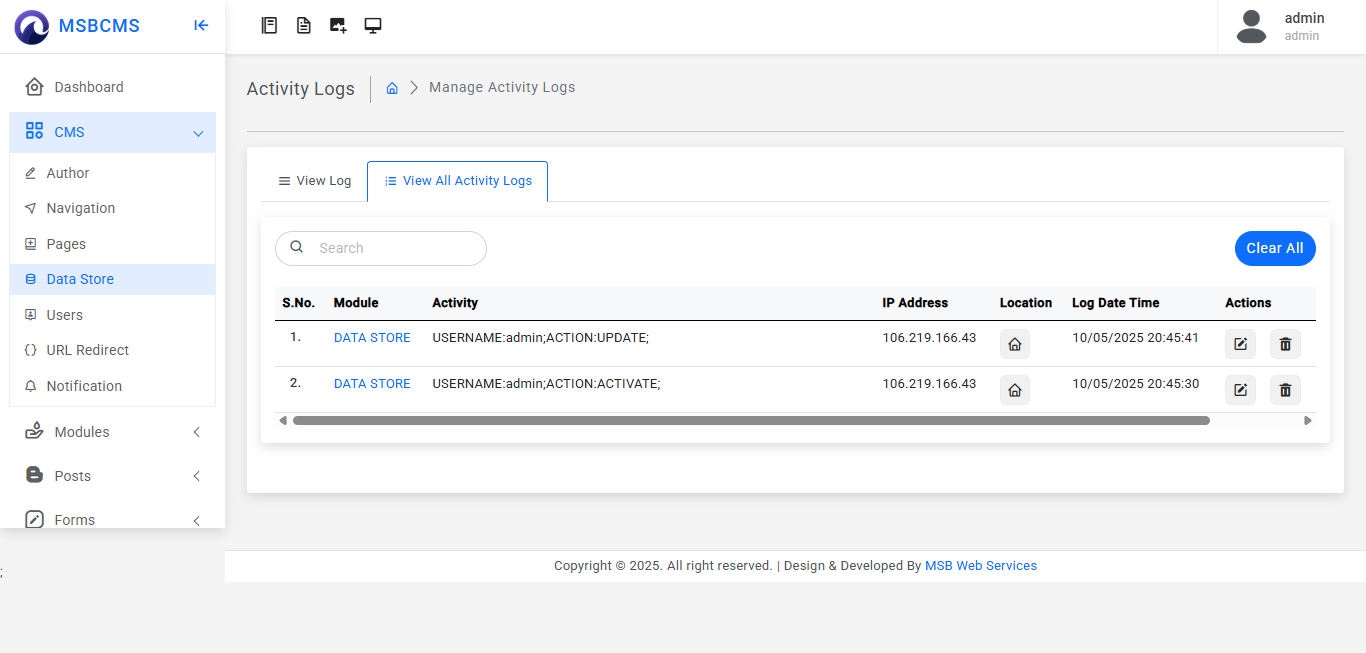Select the View All Activity Logs tab
Screen dimensions: 1366x653
[458, 181]
